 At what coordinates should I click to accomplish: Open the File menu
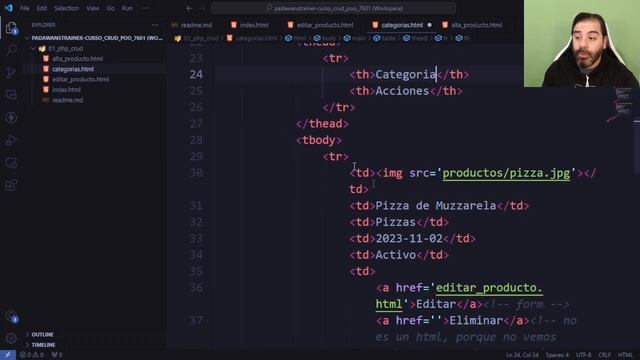pyautogui.click(x=24, y=8)
